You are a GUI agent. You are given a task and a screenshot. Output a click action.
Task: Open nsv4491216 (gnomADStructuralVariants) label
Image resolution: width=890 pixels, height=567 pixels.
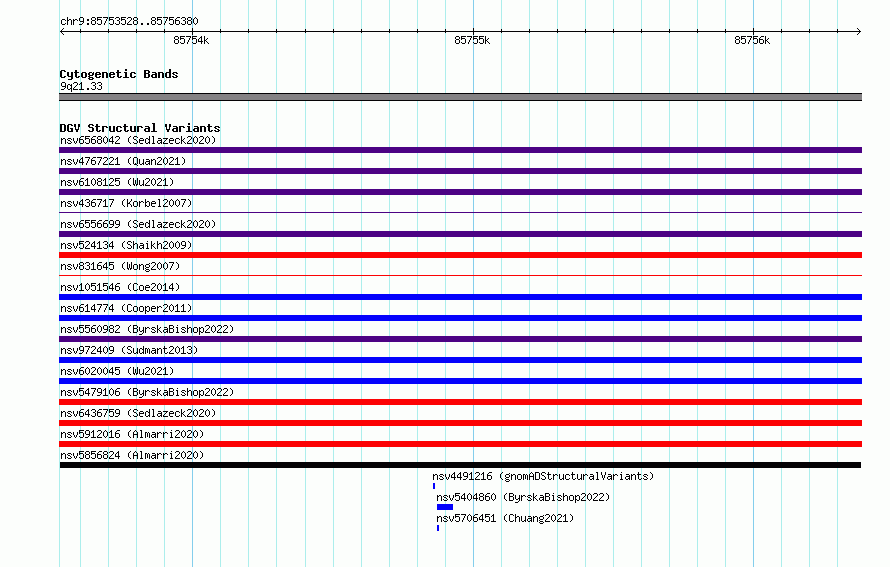coord(543,476)
